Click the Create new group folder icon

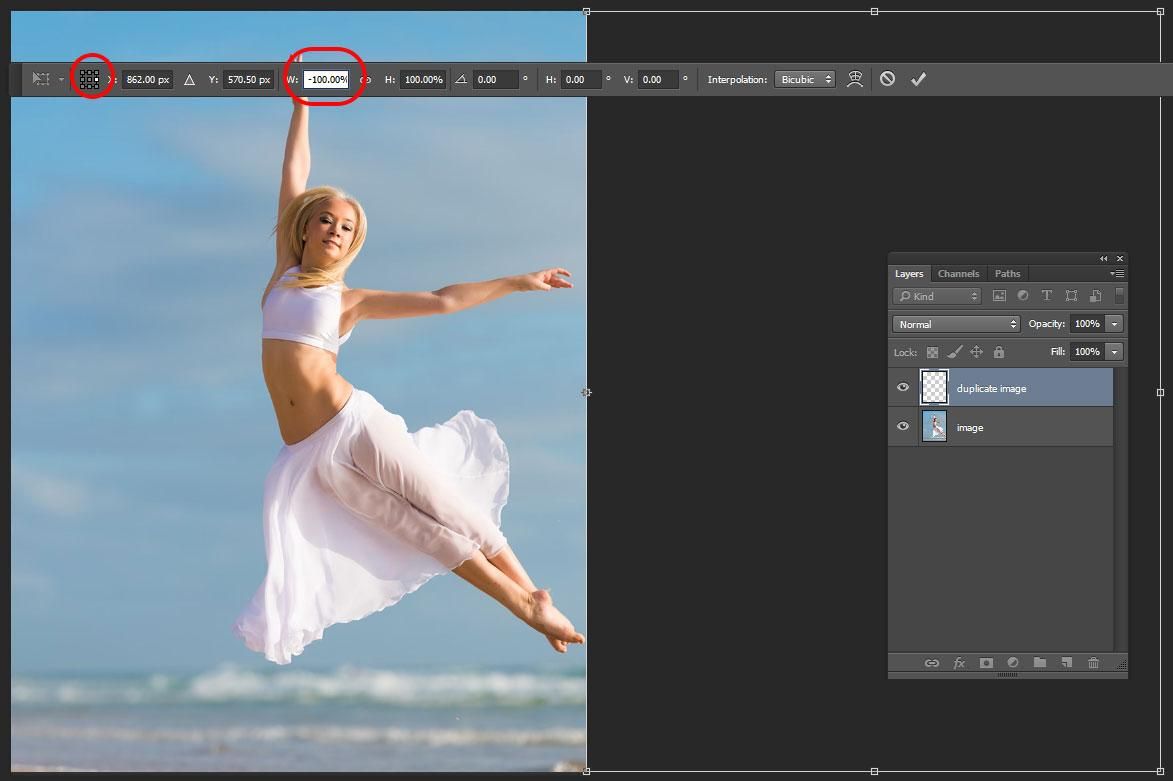(1040, 662)
